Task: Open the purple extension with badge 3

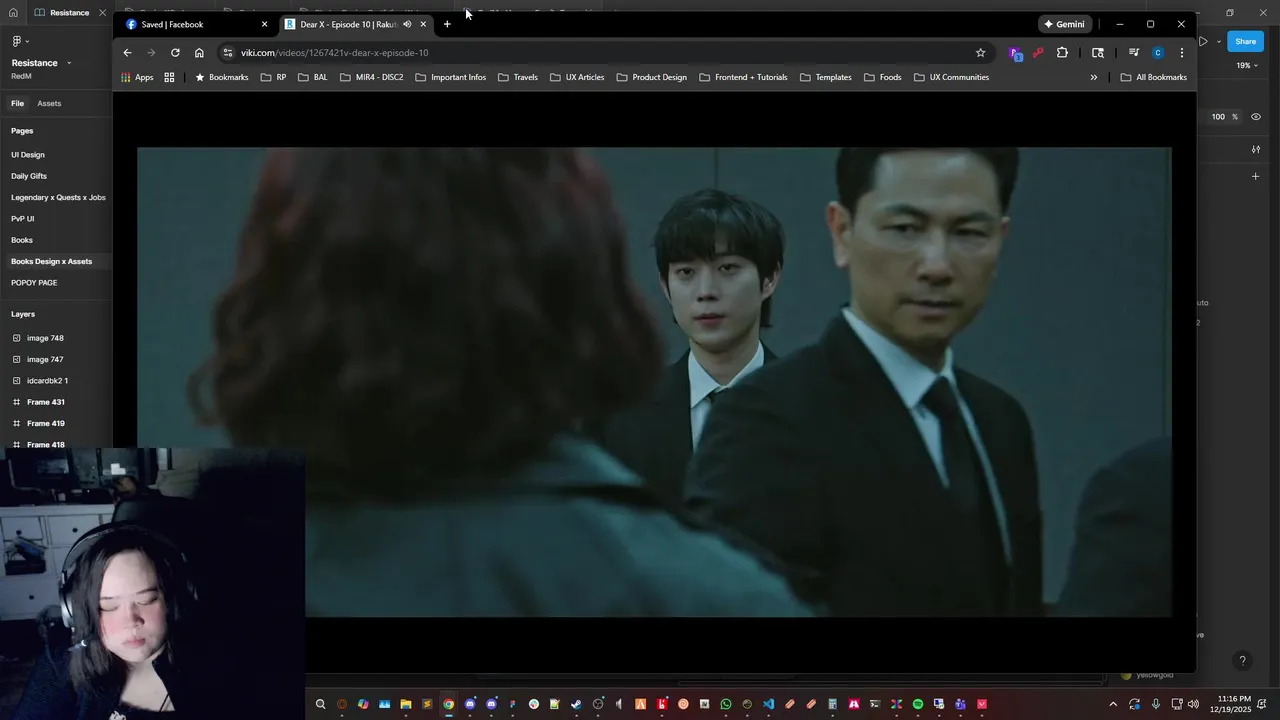Action: point(1015,53)
